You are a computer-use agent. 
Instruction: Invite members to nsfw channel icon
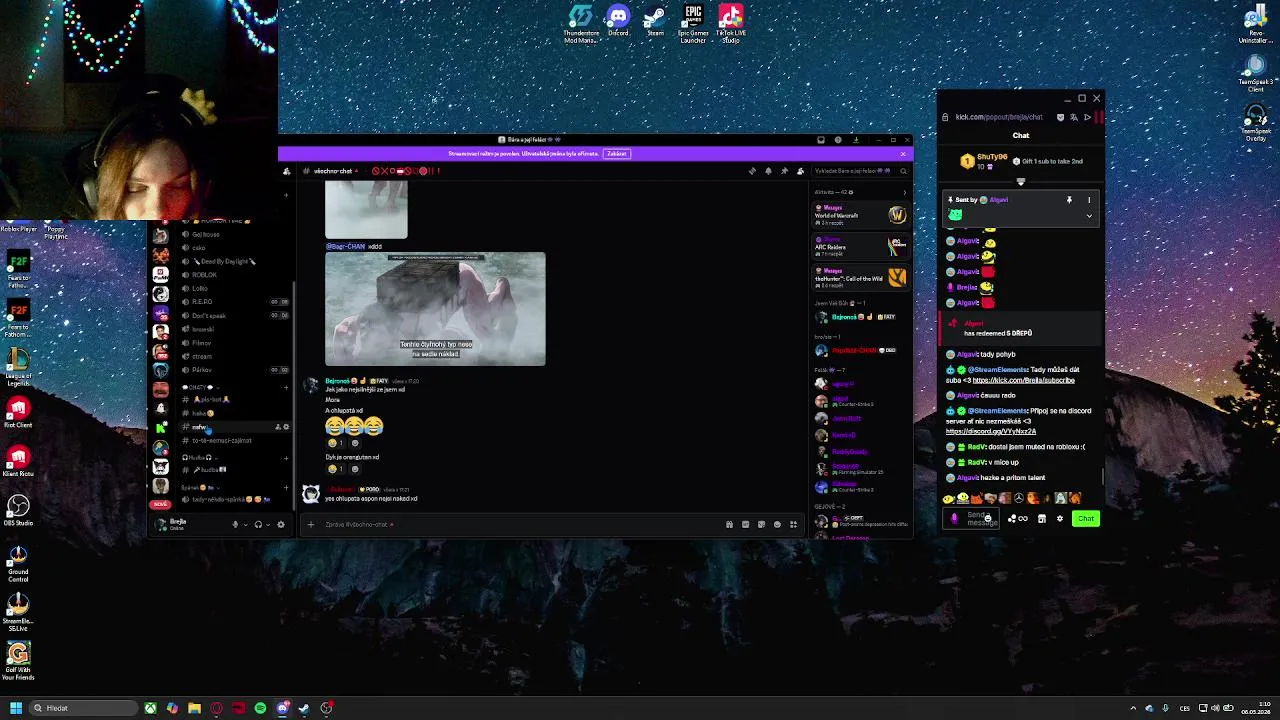tap(278, 427)
